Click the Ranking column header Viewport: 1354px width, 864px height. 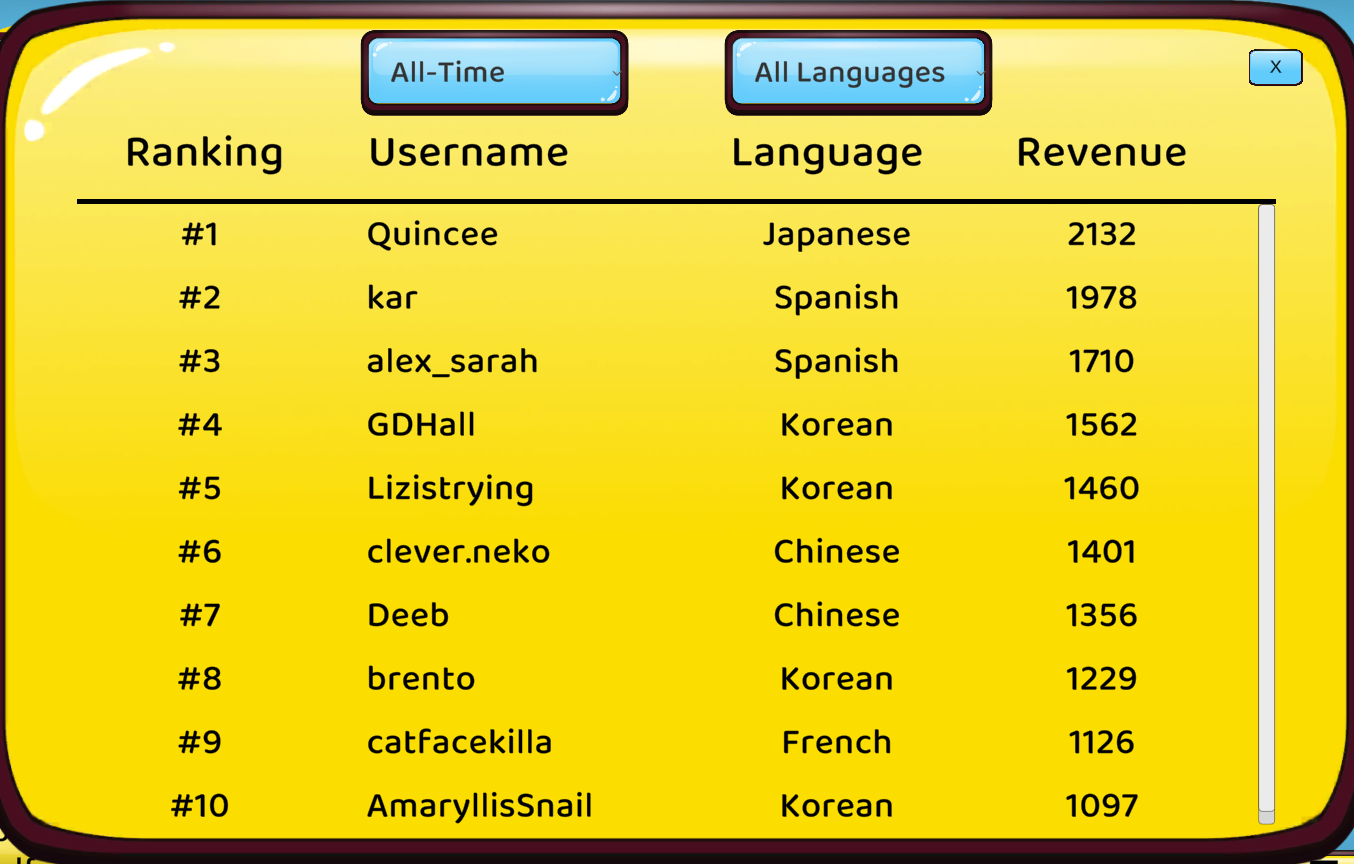coord(204,153)
